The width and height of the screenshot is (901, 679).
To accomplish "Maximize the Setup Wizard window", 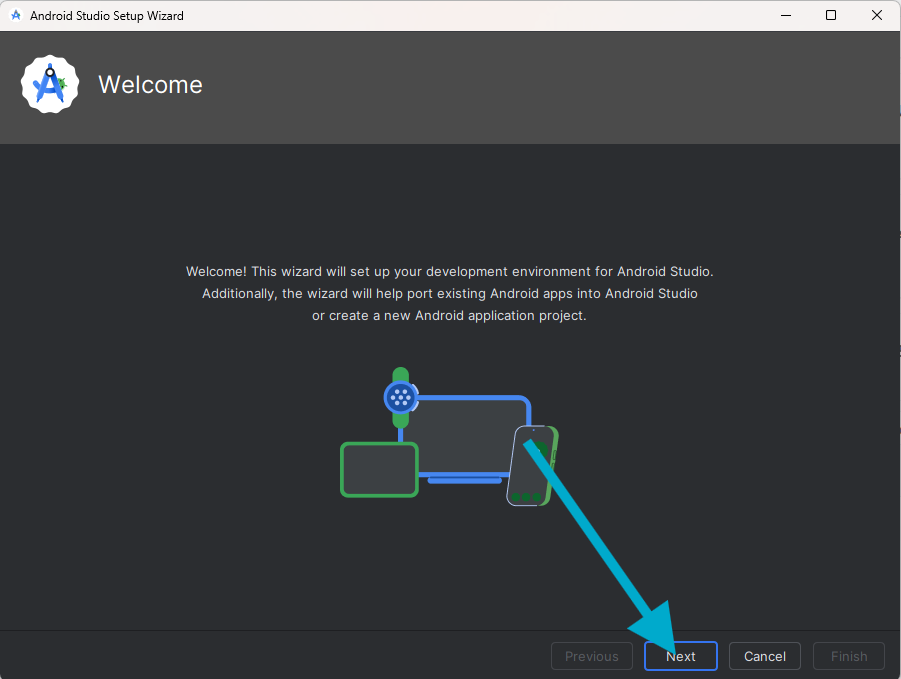I will coord(831,16).
